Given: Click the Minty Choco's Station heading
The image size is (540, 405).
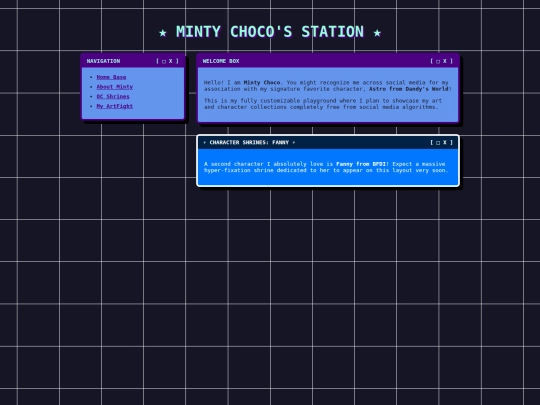Looking at the screenshot, I should coord(270,32).
